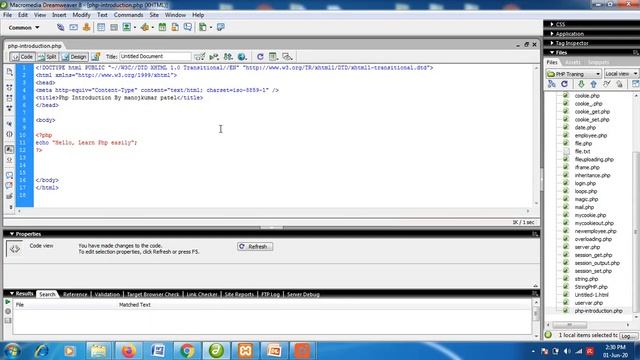Click the Files panel horizontal scrollbar
Image resolution: width=640 pixels, height=360 pixels.
587,325
